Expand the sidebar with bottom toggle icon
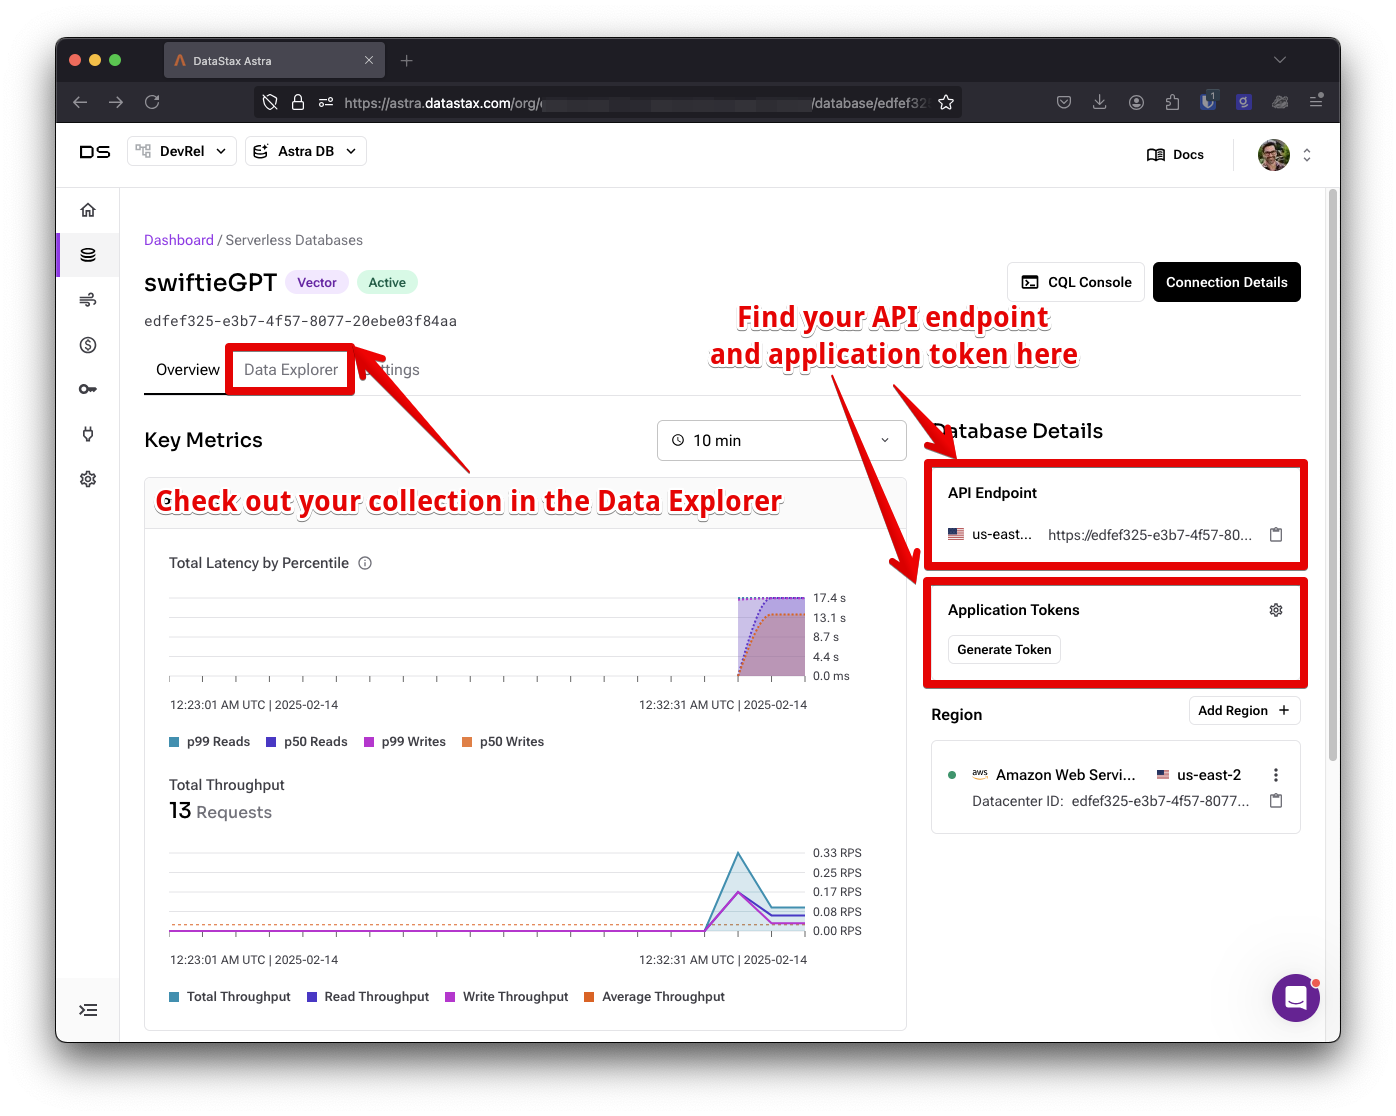This screenshot has height=1116, width=1396. [88, 1010]
